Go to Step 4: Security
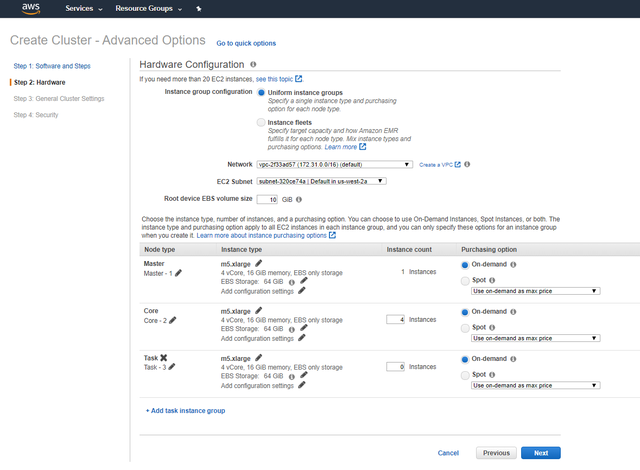640x470 pixels. click(36, 115)
